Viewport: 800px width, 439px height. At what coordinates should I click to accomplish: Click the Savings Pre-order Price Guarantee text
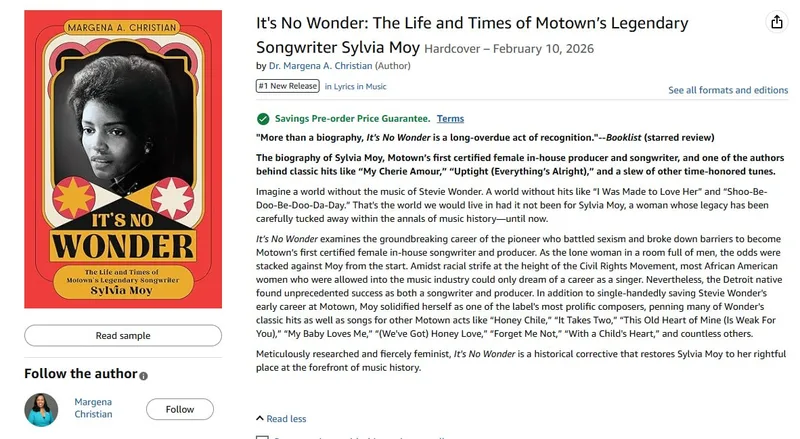(353, 118)
